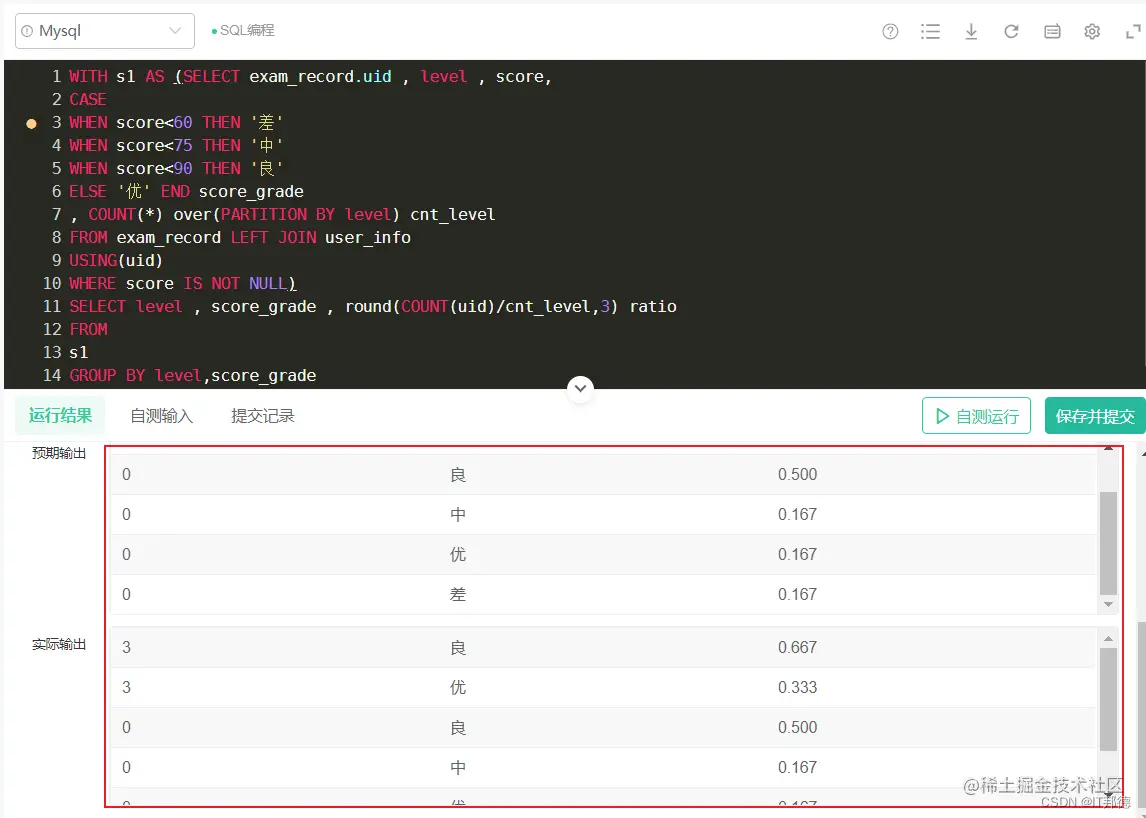Switch to the 自测输入 tab
The height and width of the screenshot is (818, 1146).
click(162, 417)
